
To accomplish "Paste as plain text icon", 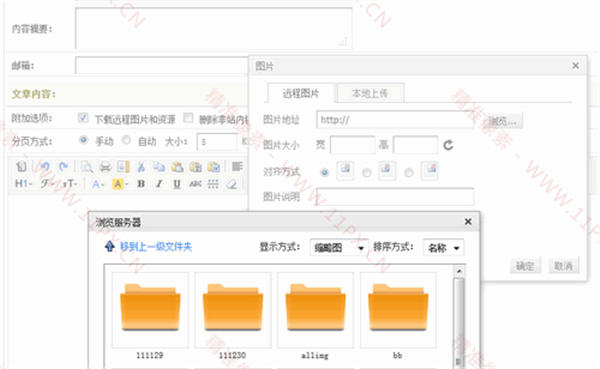I will [x=196, y=167].
